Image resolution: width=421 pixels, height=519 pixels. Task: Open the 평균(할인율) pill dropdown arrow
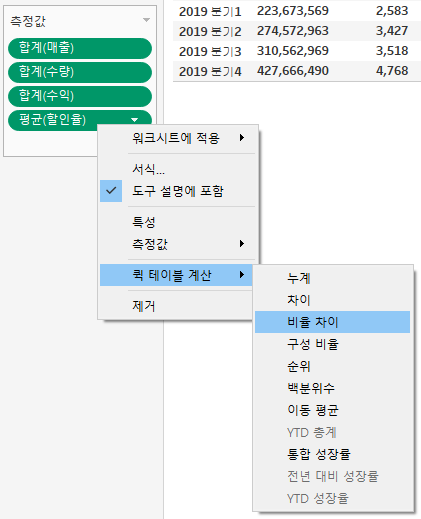click(135, 120)
